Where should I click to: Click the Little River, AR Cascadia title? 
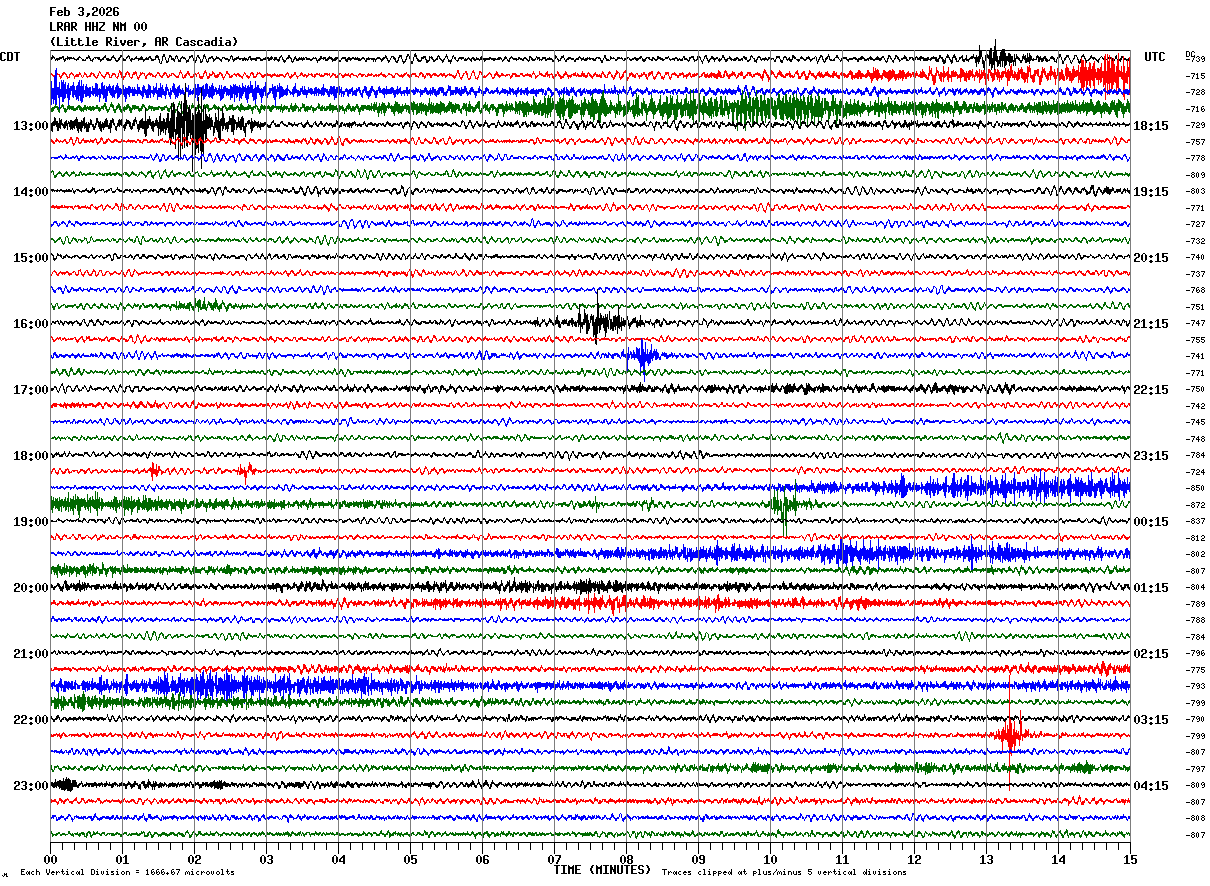(x=144, y=42)
